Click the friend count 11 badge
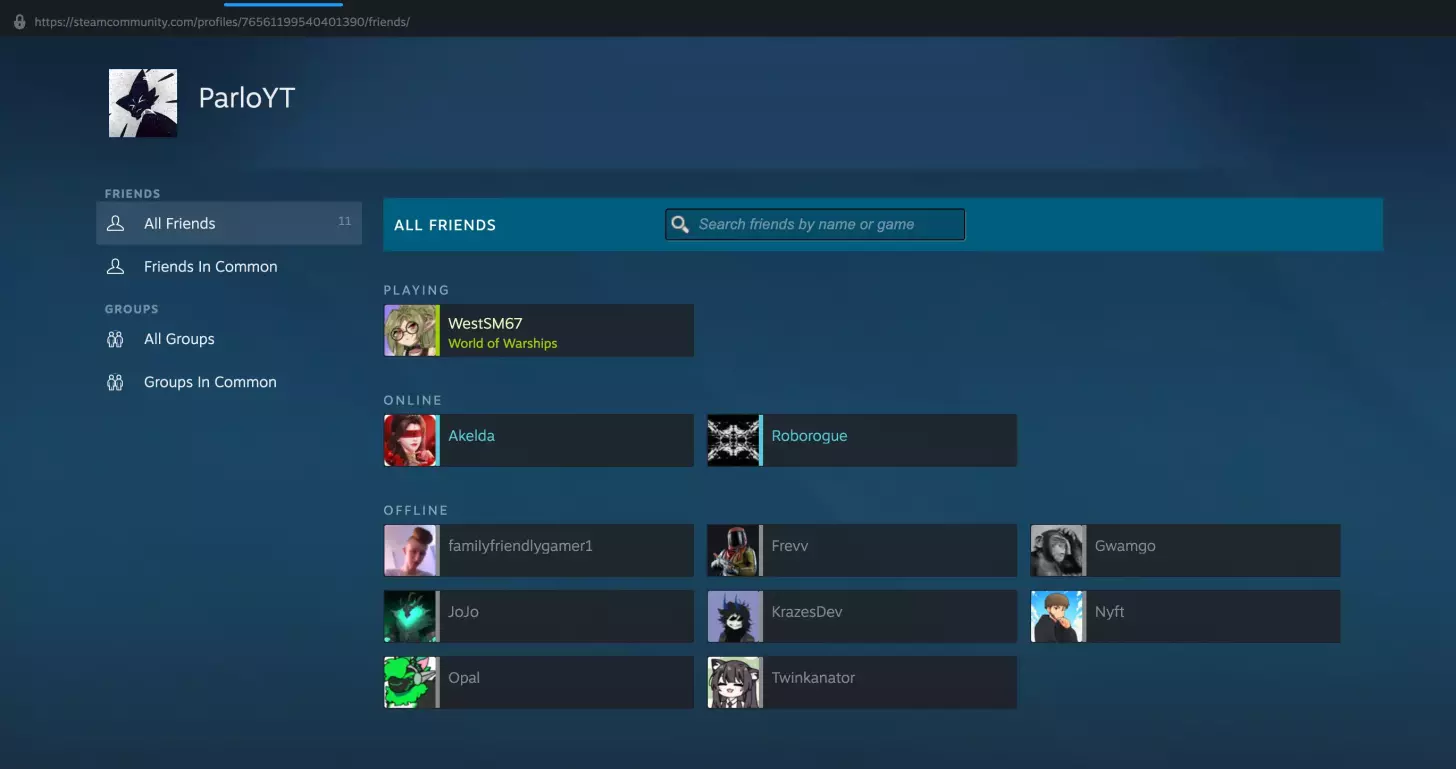This screenshot has width=1456, height=769. [x=344, y=221]
